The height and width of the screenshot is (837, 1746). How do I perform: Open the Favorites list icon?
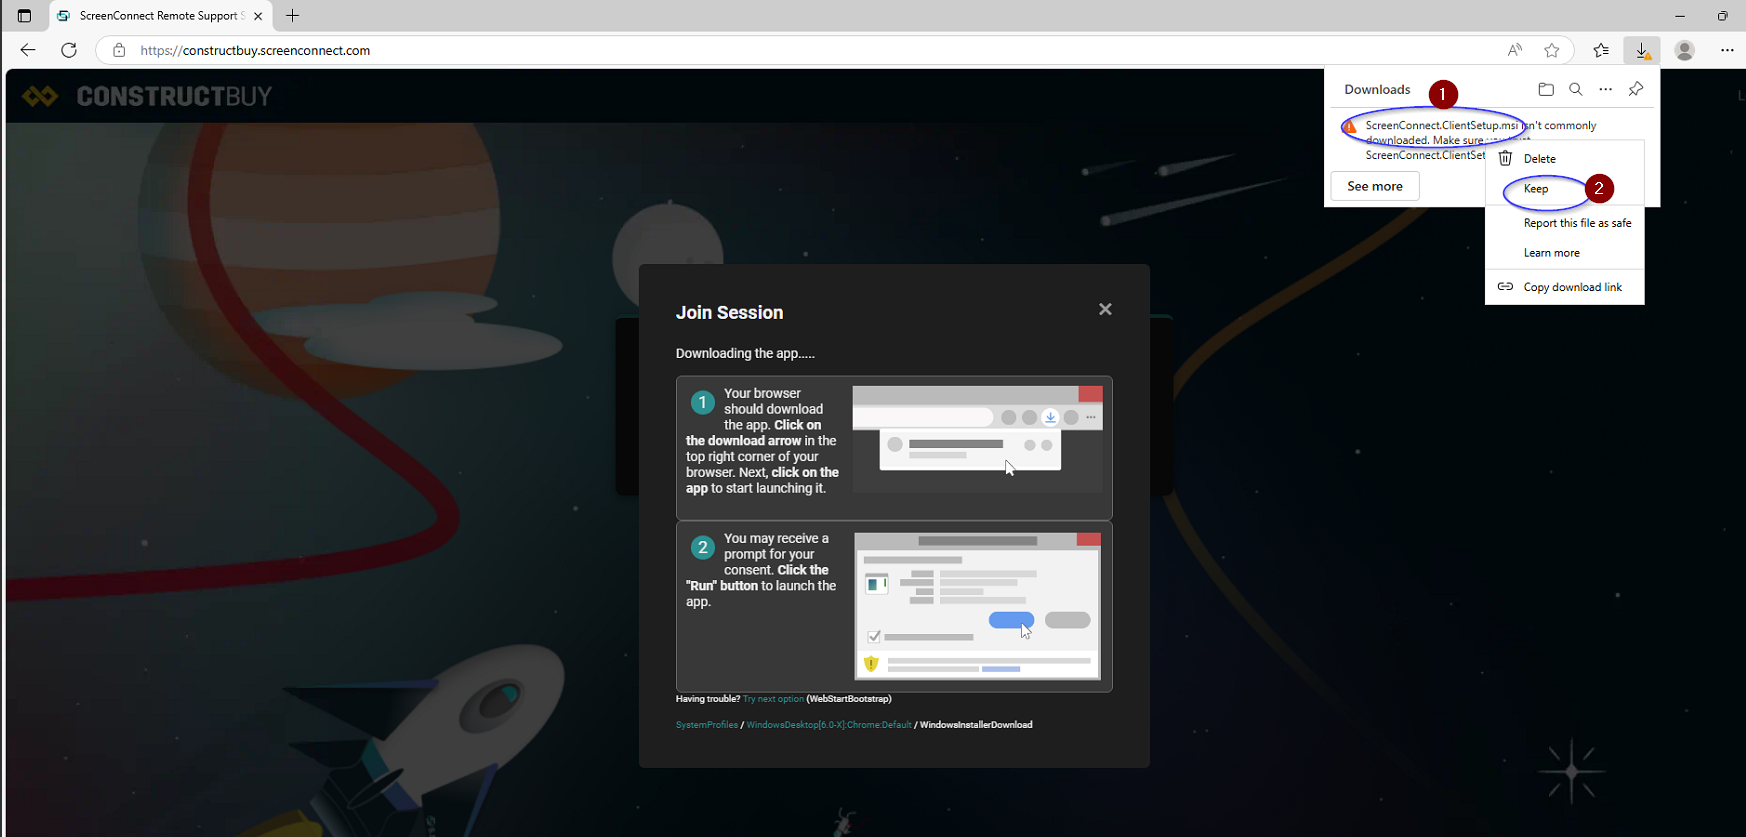(1601, 50)
